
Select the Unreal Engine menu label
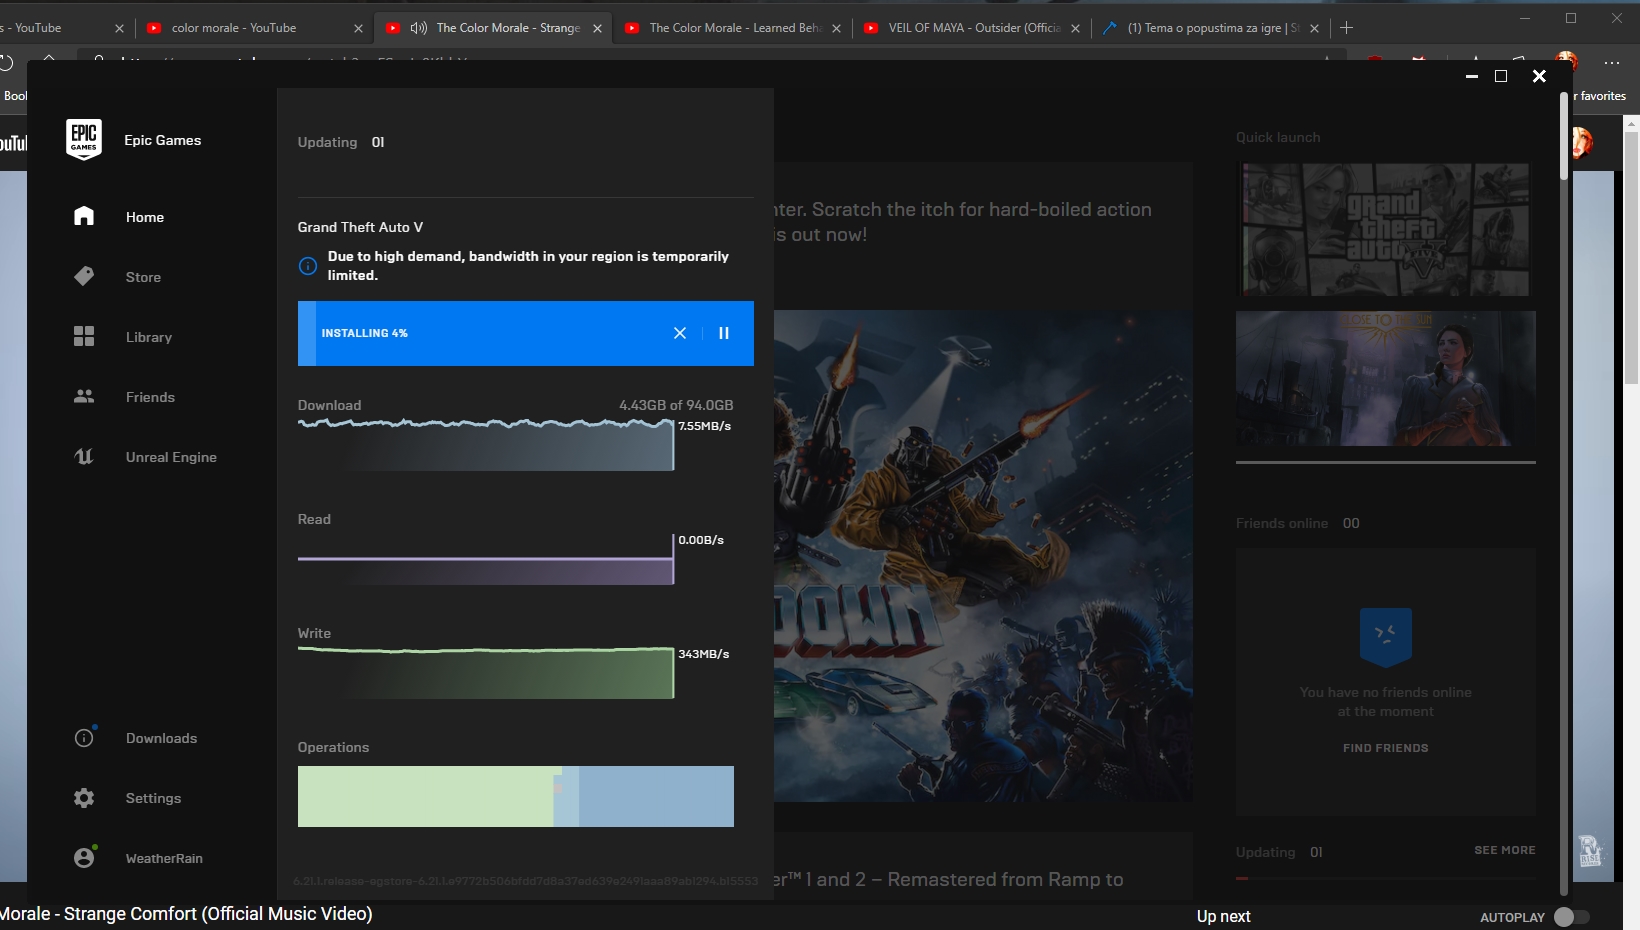171,457
